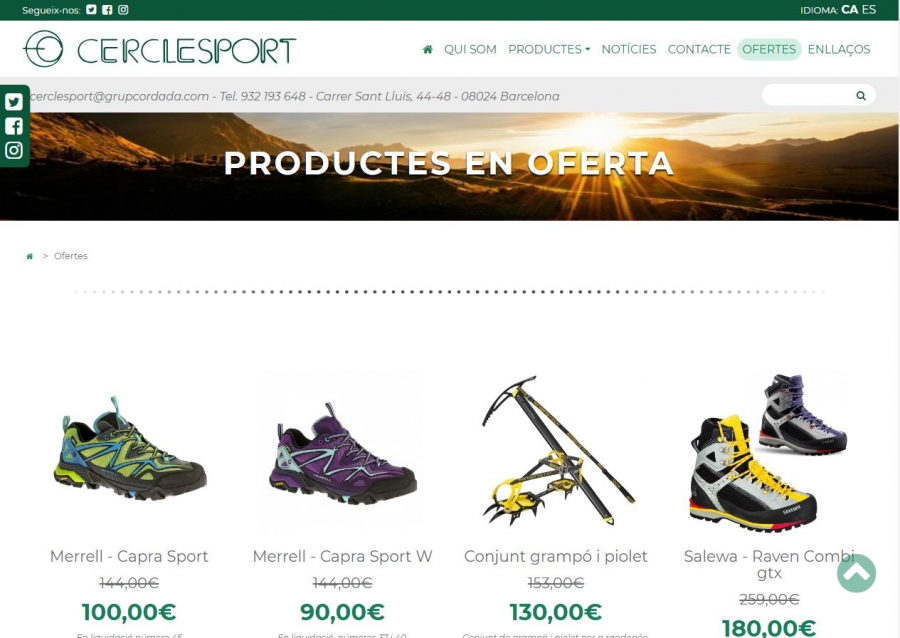Viewport: 900px width, 638px height.
Task: Click the breadcrumb home icon
Action: [x=30, y=256]
